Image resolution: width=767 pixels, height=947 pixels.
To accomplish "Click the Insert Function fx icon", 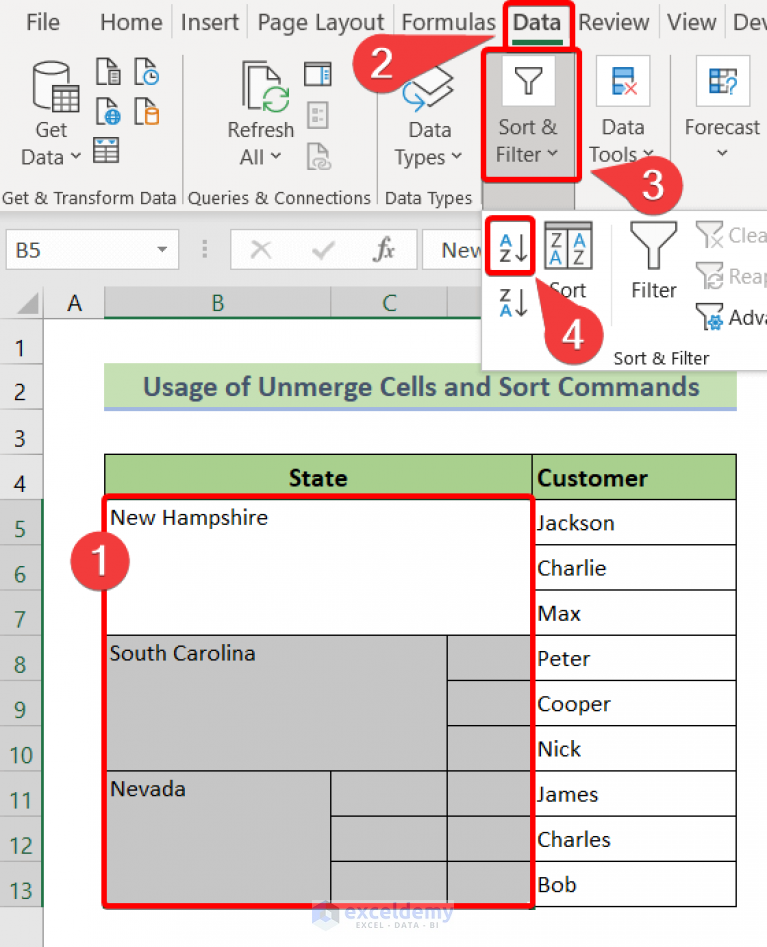I will (383, 250).
